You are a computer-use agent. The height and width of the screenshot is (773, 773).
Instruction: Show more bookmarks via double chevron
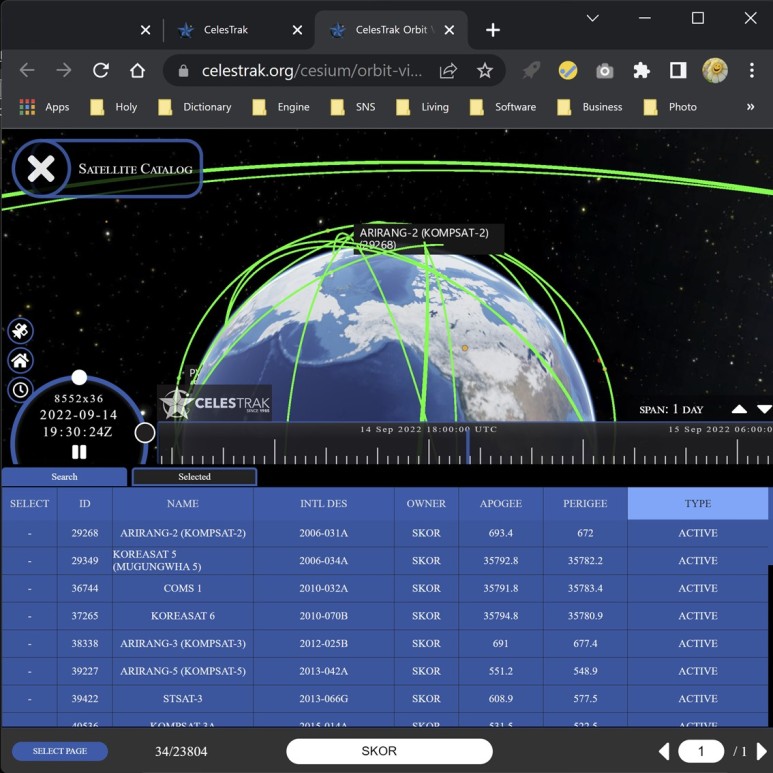point(750,107)
